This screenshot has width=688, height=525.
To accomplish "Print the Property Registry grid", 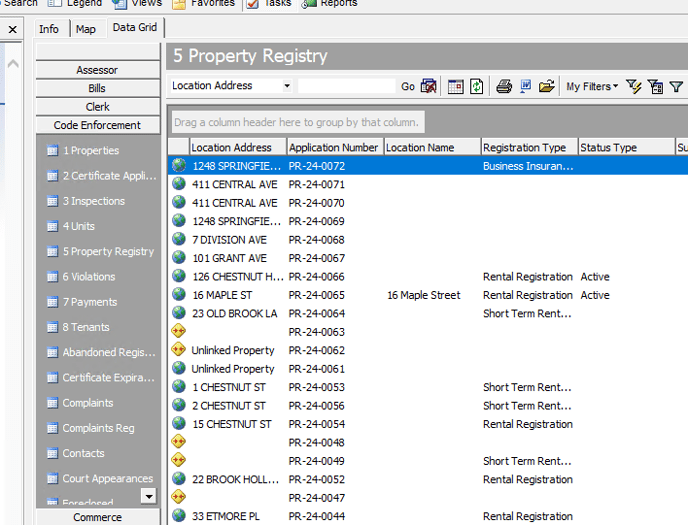I will [504, 86].
